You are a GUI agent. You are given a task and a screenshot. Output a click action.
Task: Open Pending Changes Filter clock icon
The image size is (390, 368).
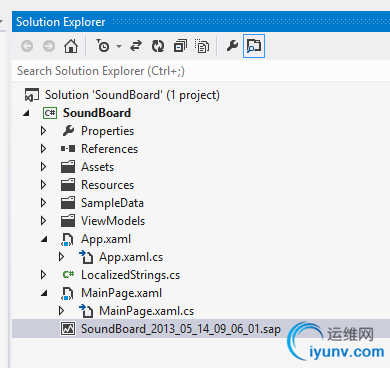[103, 46]
